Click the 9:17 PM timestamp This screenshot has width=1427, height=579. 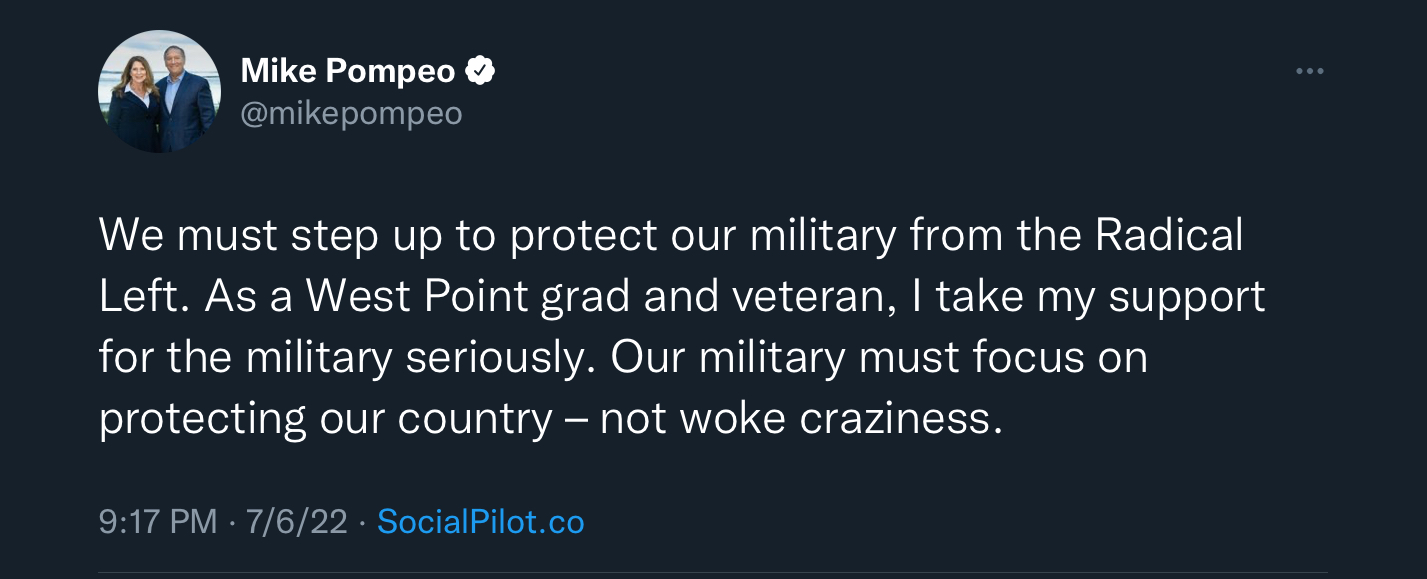(x=158, y=522)
